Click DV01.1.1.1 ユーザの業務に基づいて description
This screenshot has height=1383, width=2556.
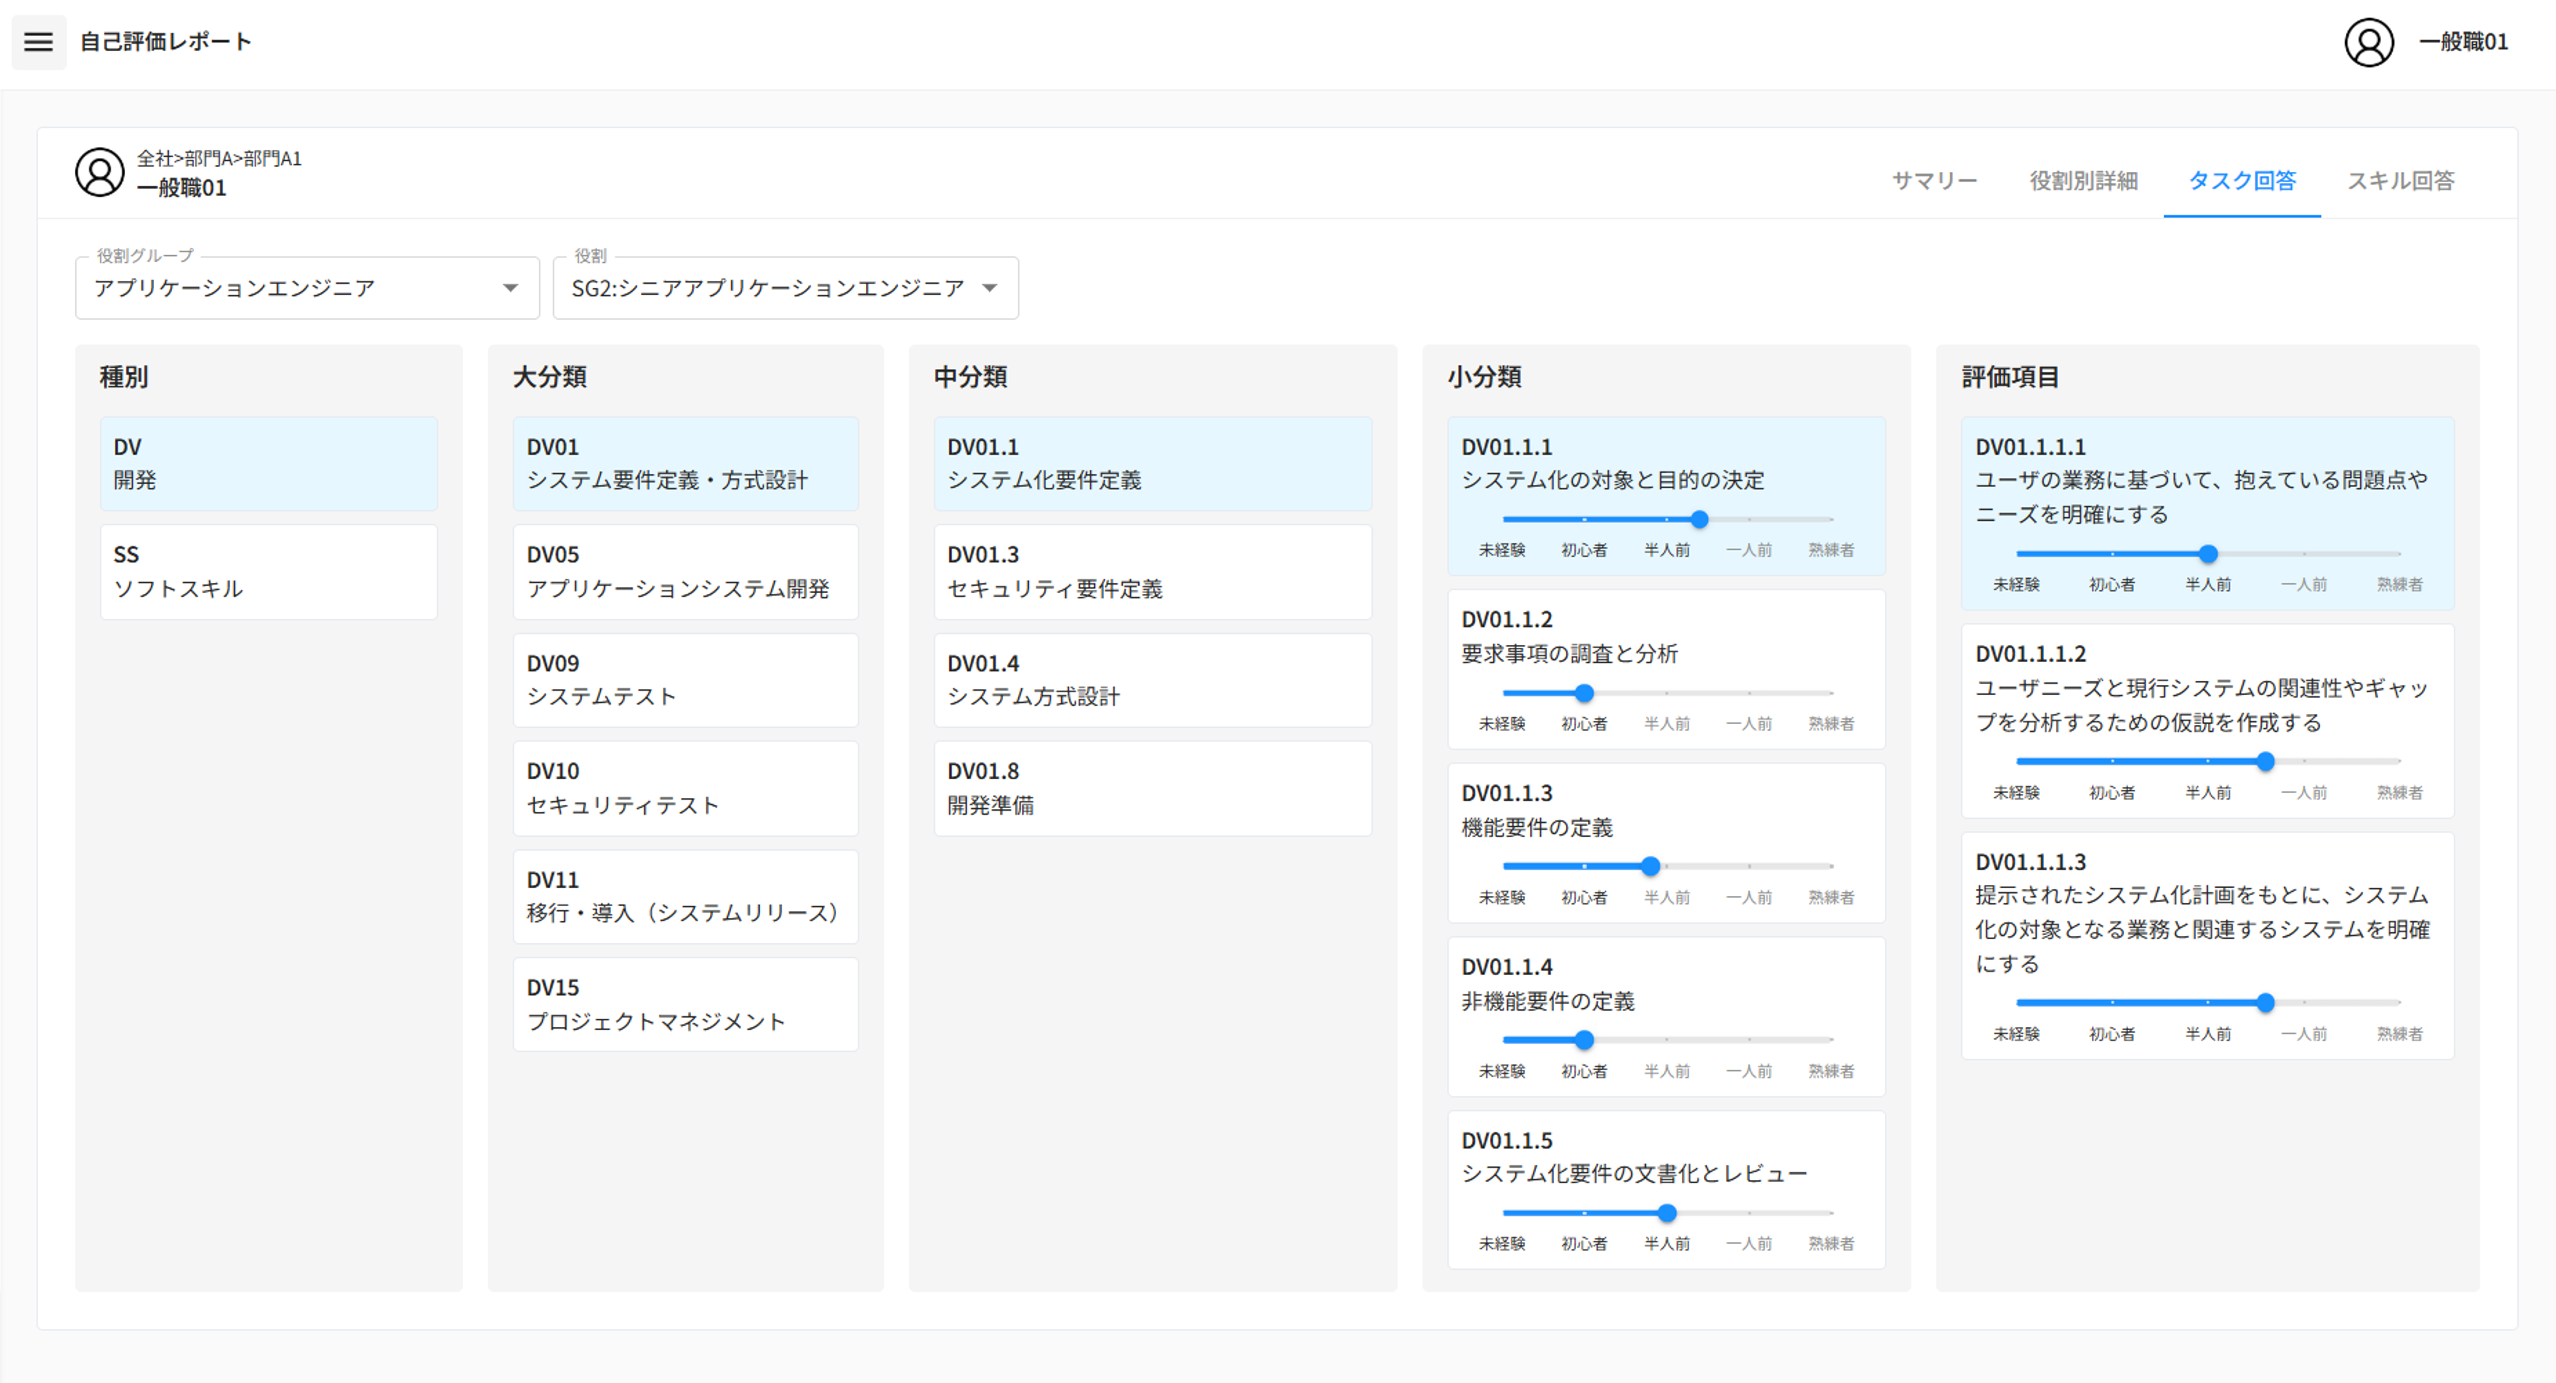(2201, 497)
